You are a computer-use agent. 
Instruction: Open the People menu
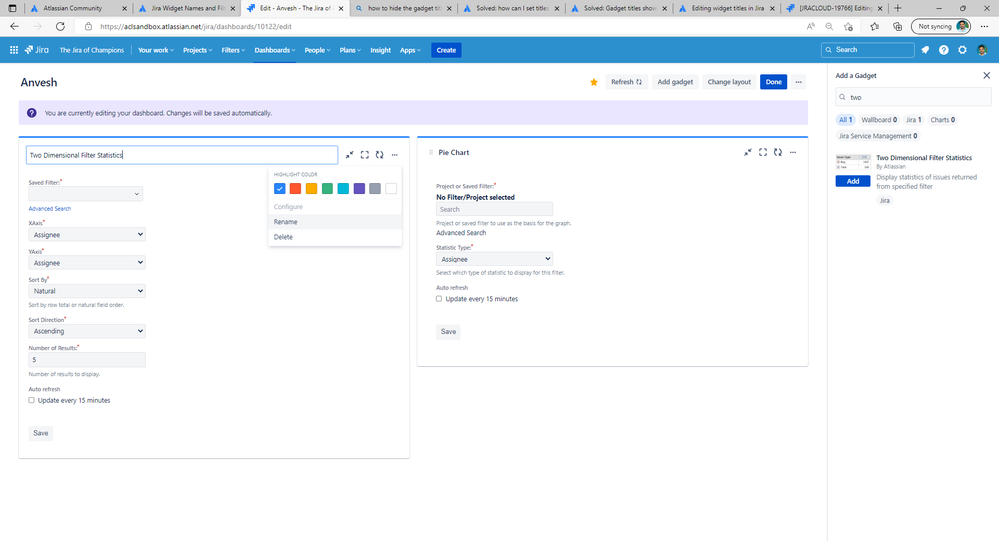point(317,50)
